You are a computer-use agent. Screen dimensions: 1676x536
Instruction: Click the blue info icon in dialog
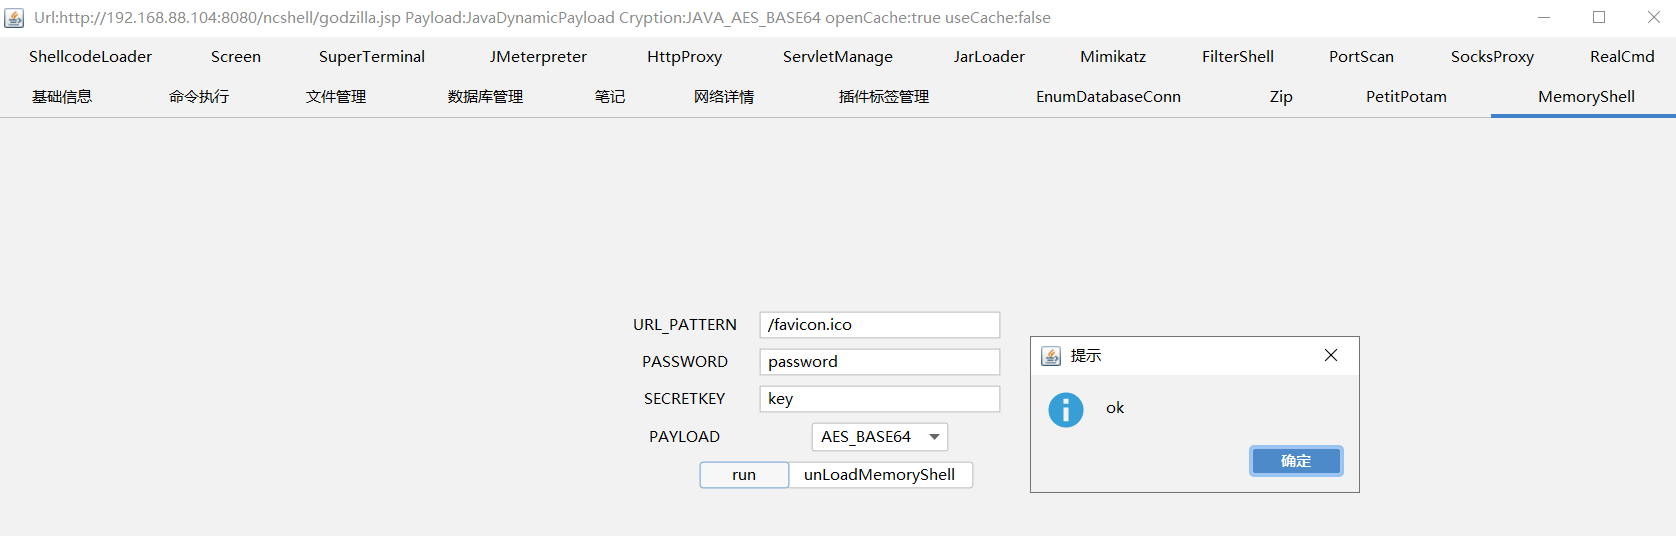click(1066, 410)
